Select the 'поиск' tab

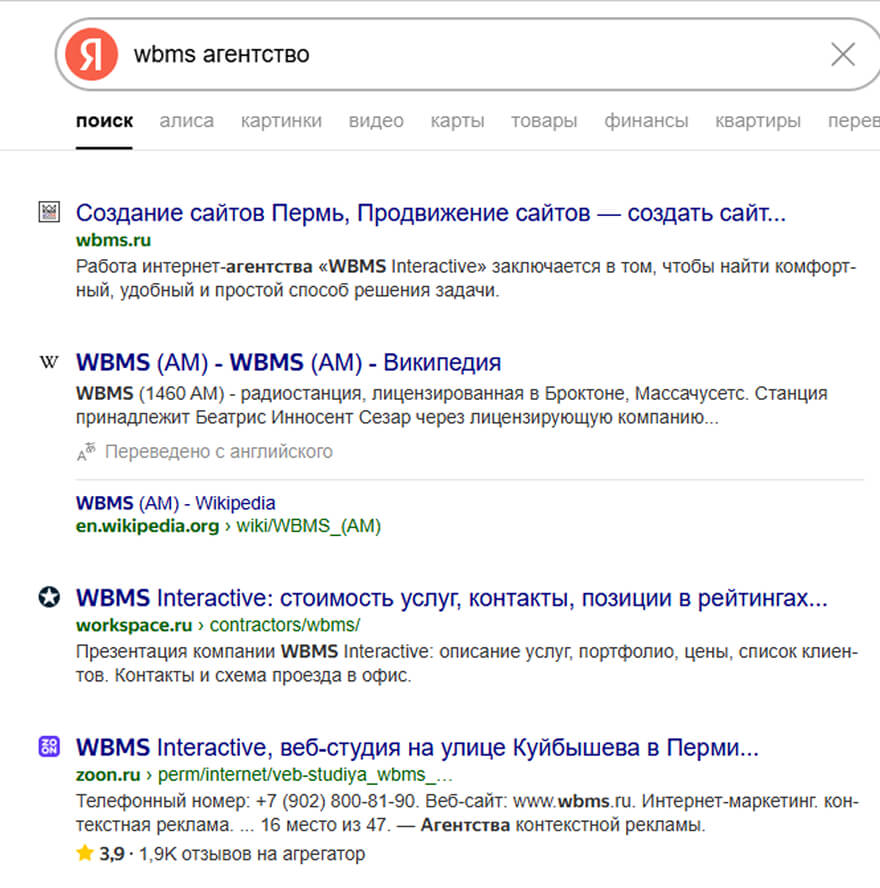[104, 121]
